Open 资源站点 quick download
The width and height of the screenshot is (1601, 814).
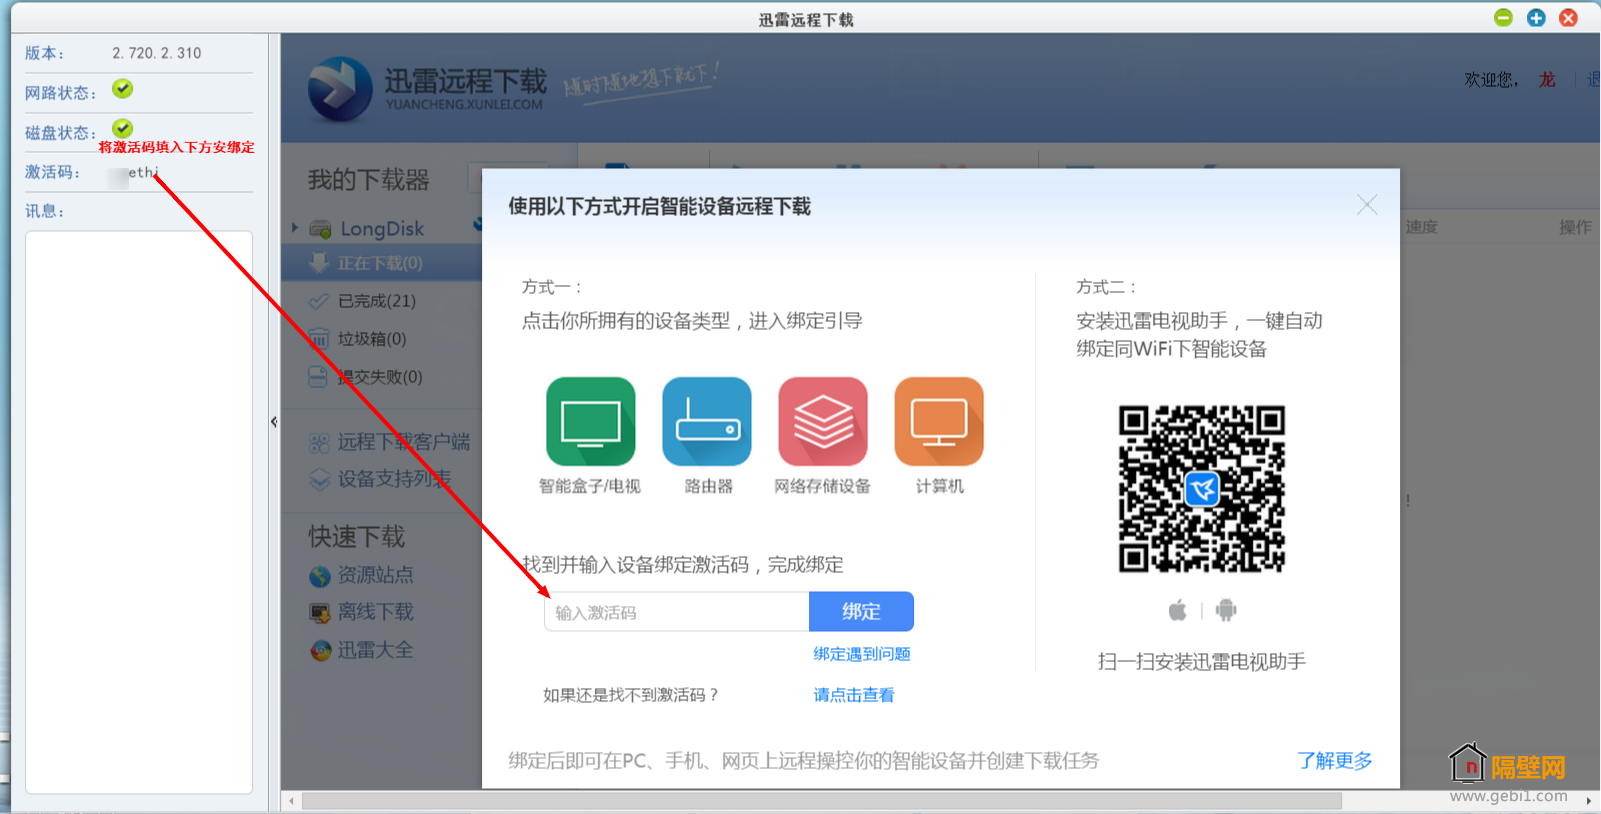tap(375, 575)
